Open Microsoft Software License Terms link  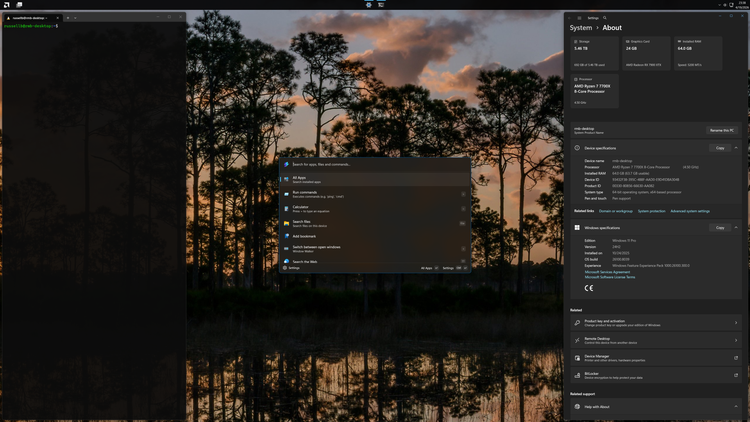pos(610,277)
